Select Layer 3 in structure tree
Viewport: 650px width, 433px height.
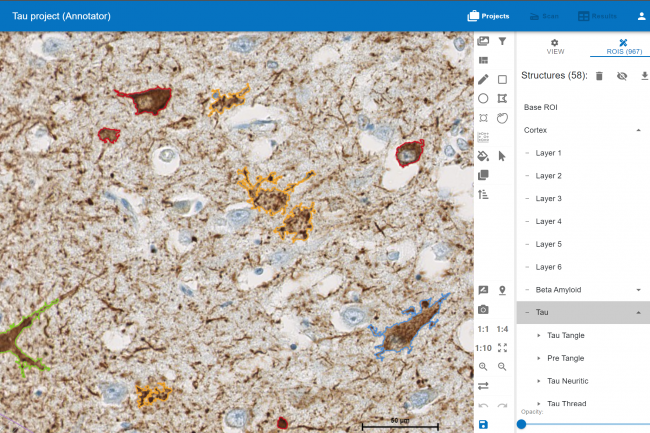(549, 198)
